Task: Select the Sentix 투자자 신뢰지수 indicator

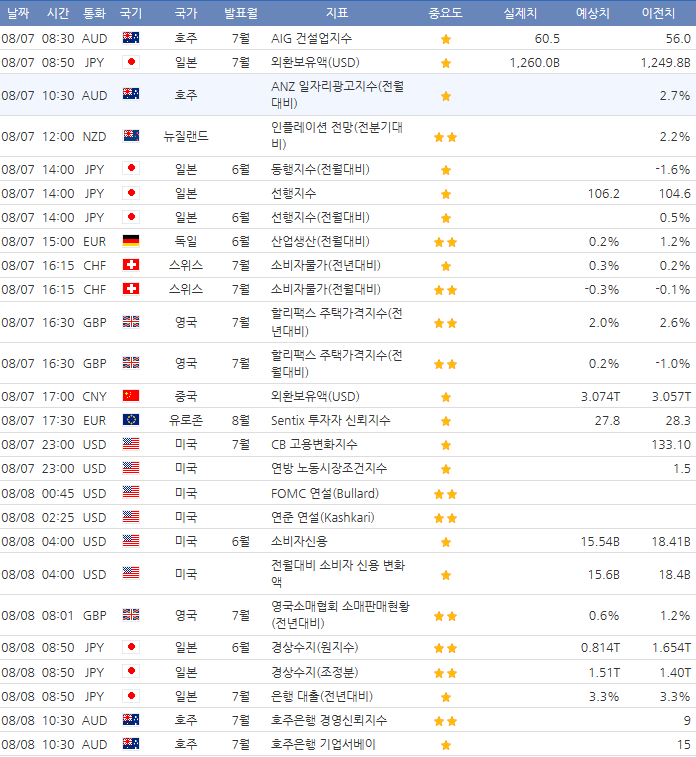Action: pyautogui.click(x=331, y=421)
